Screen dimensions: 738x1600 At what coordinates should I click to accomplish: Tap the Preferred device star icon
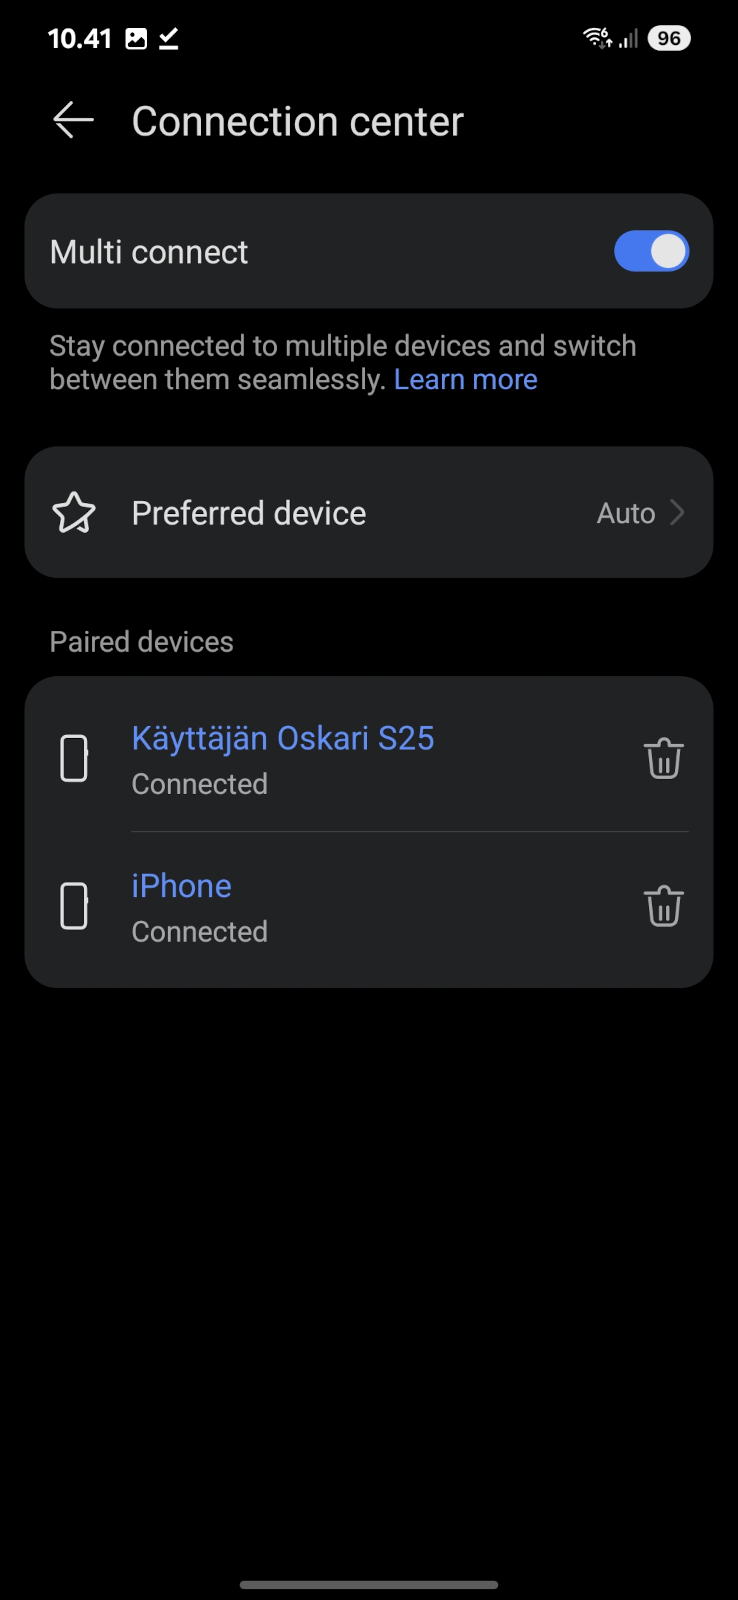[x=74, y=513]
